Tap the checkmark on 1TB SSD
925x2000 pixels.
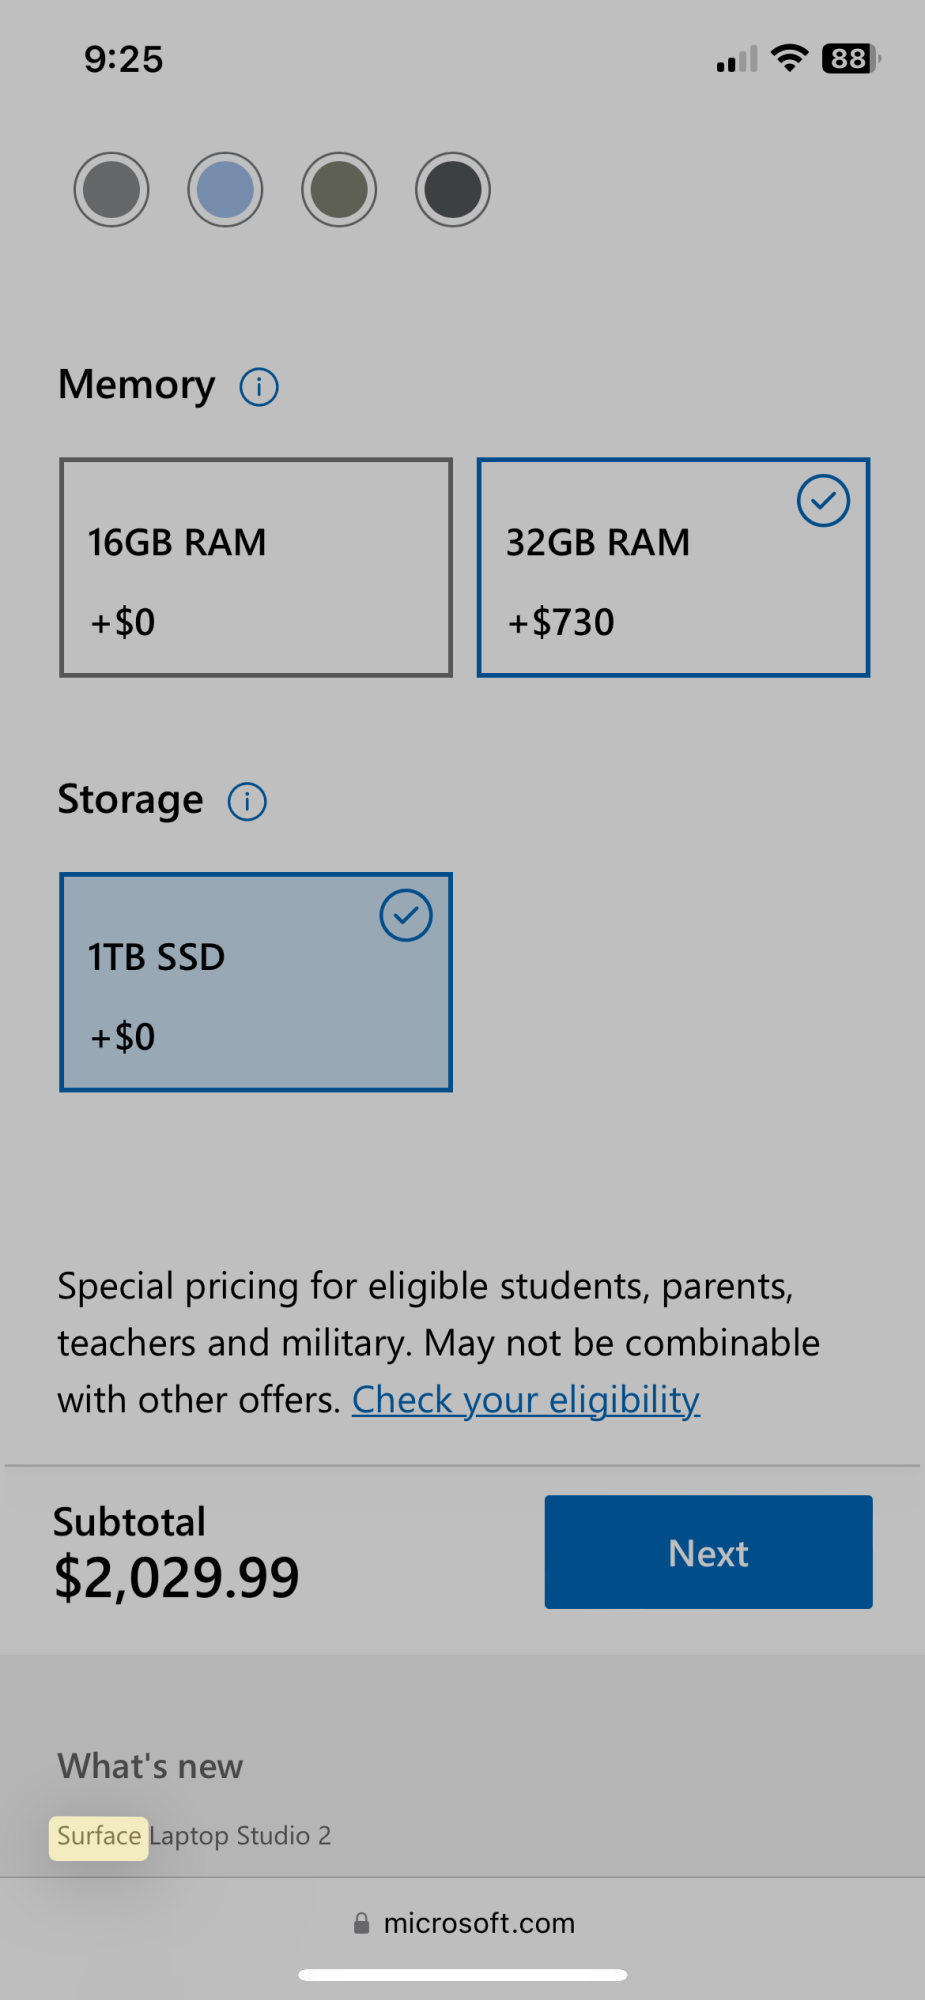point(406,915)
